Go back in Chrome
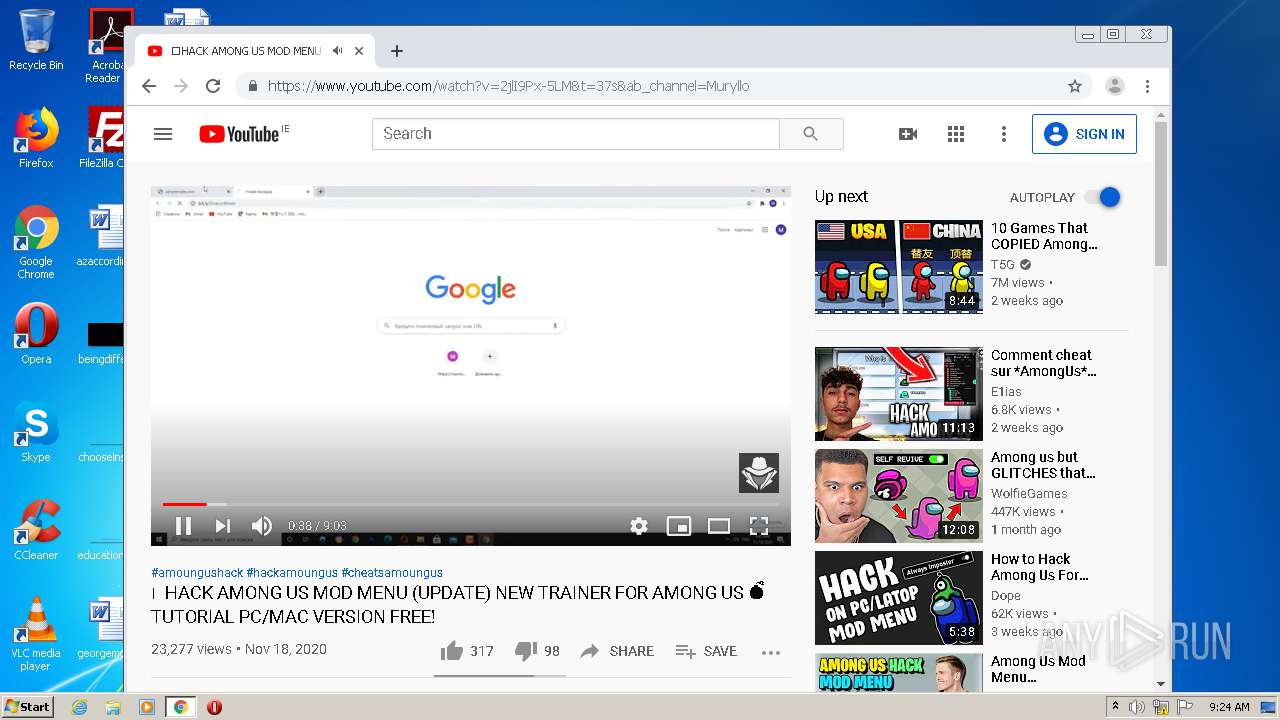The height and width of the screenshot is (720, 1280). point(149,86)
